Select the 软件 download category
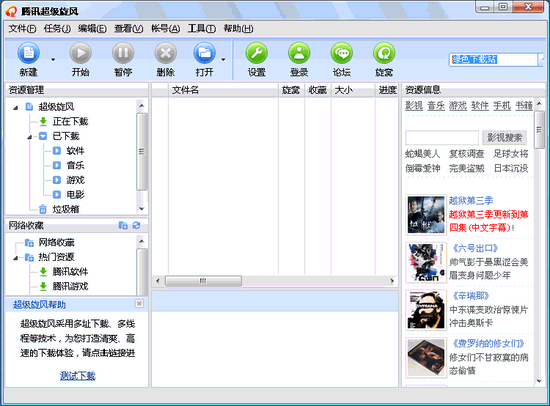 (75, 151)
